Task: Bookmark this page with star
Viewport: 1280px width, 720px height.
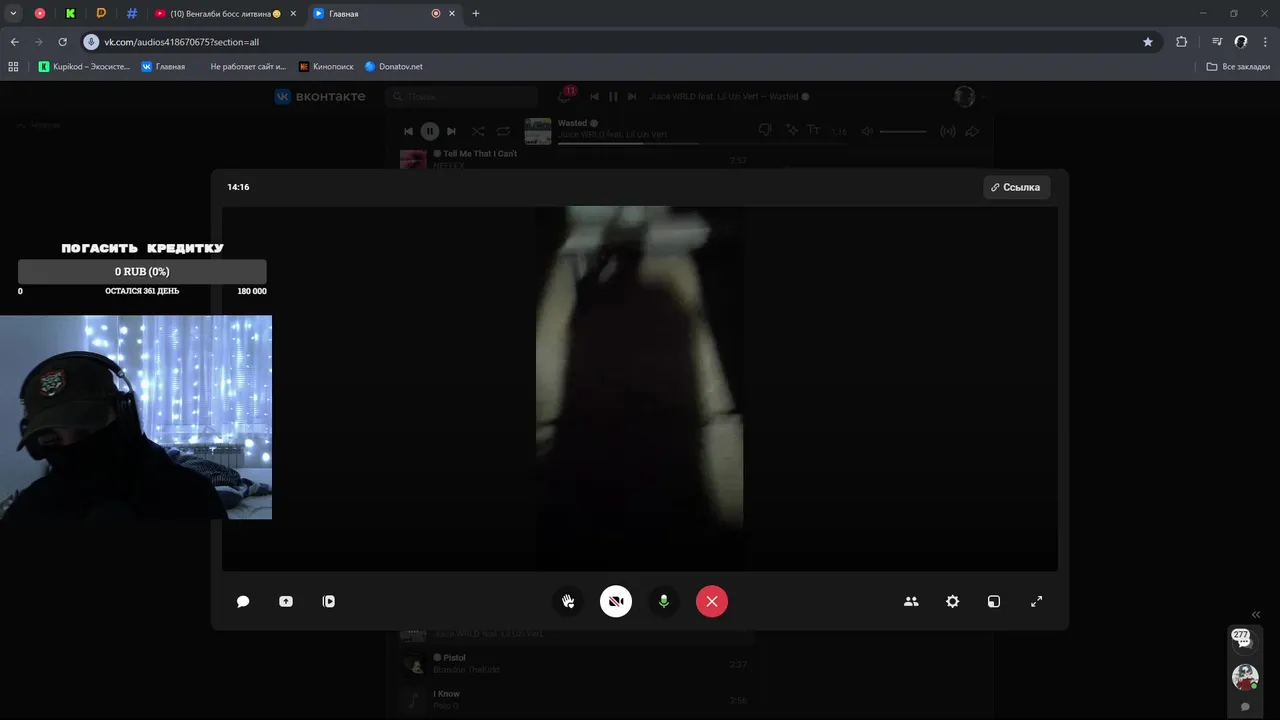Action: pyautogui.click(x=1148, y=42)
